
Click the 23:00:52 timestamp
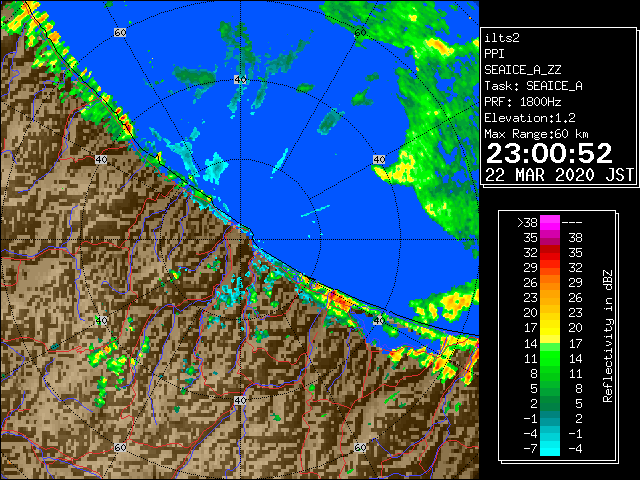click(549, 153)
